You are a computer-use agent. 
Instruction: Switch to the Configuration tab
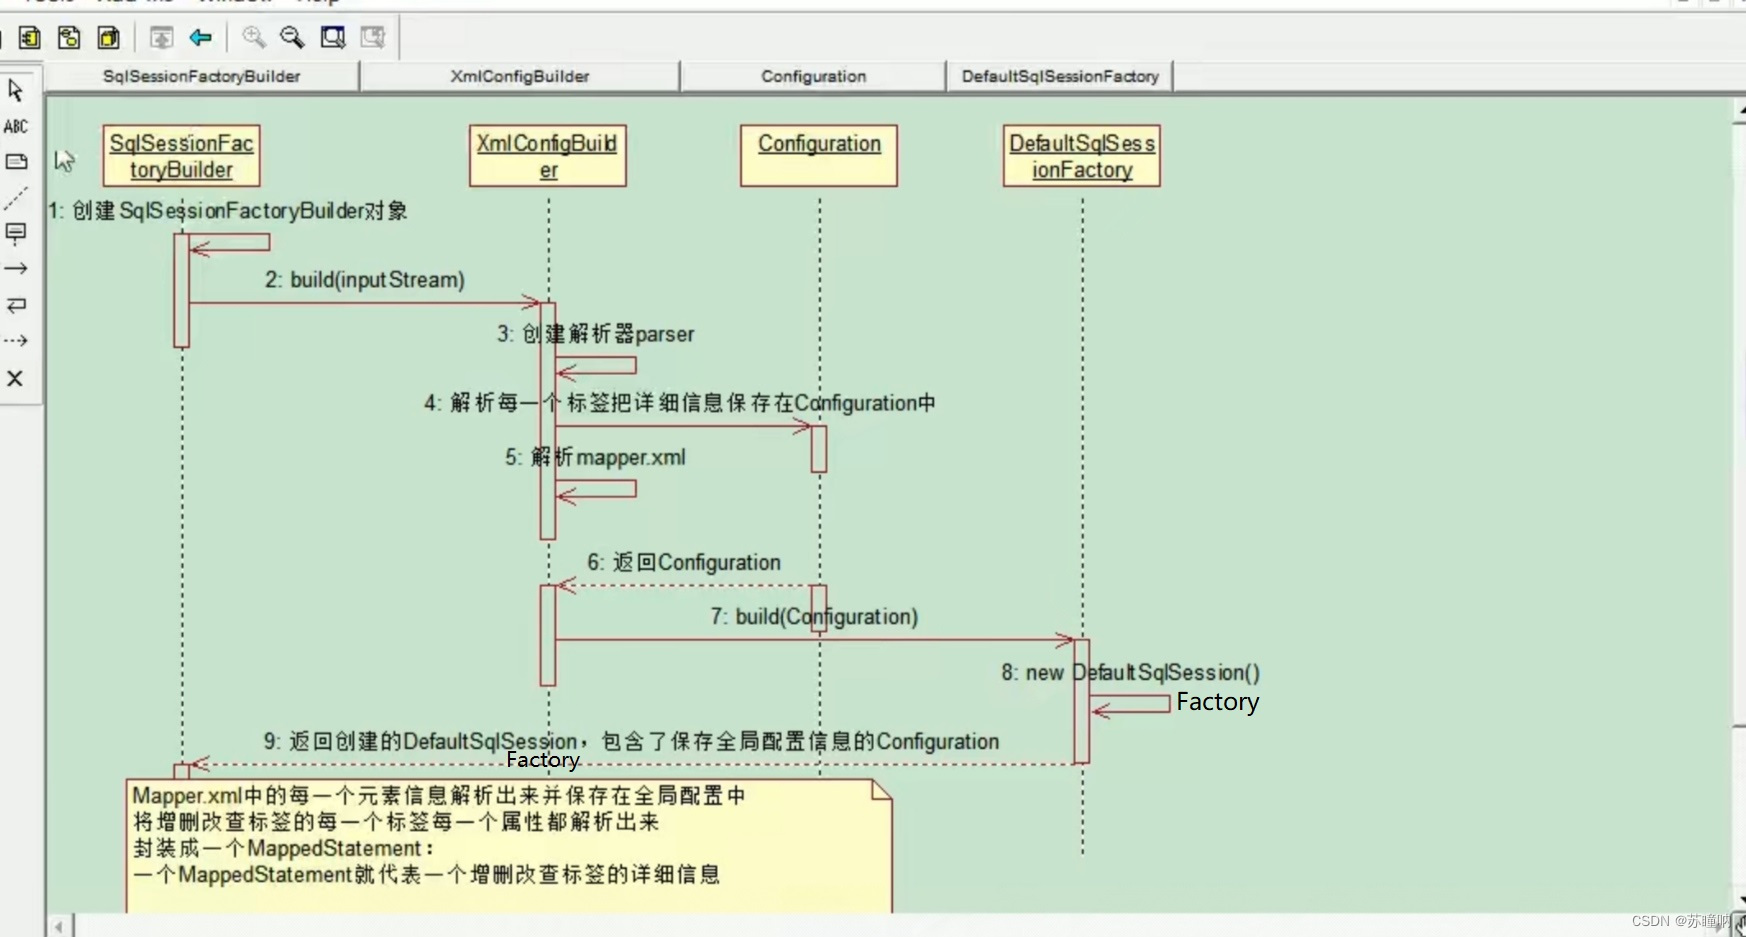(x=812, y=76)
